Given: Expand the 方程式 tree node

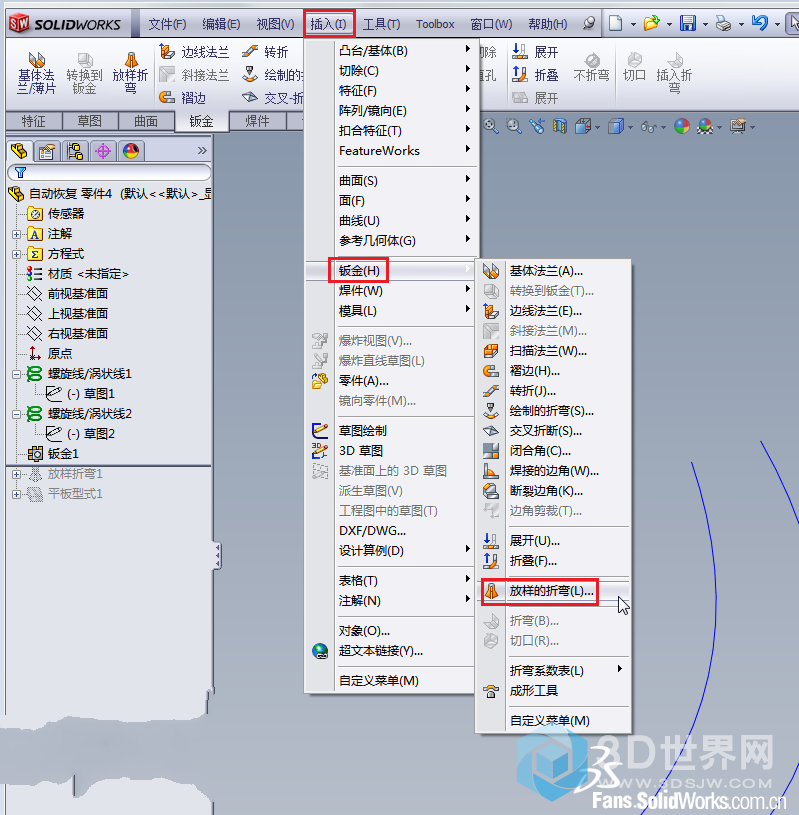Looking at the screenshot, I should (x=17, y=254).
